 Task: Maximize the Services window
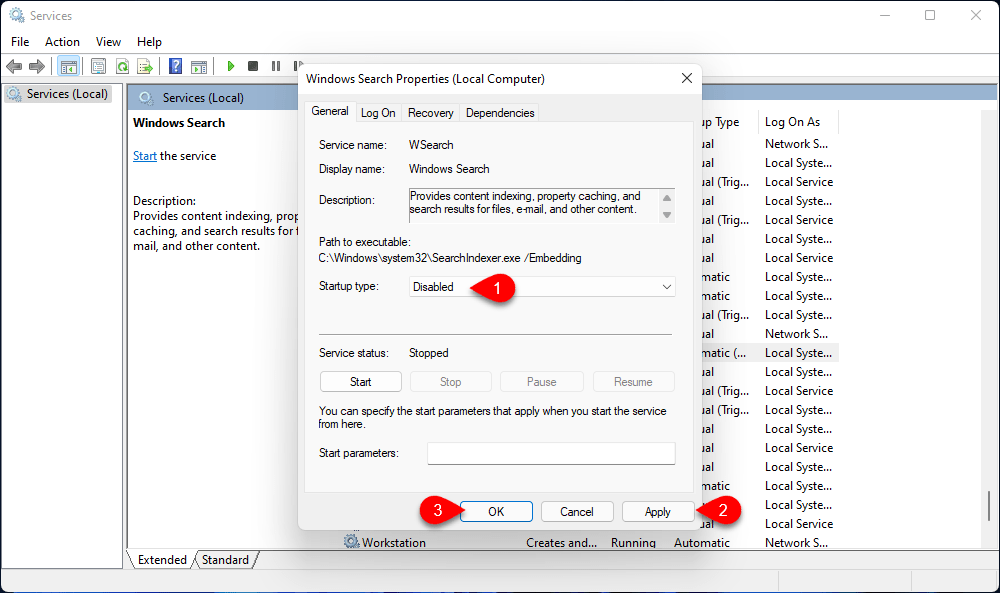930,15
